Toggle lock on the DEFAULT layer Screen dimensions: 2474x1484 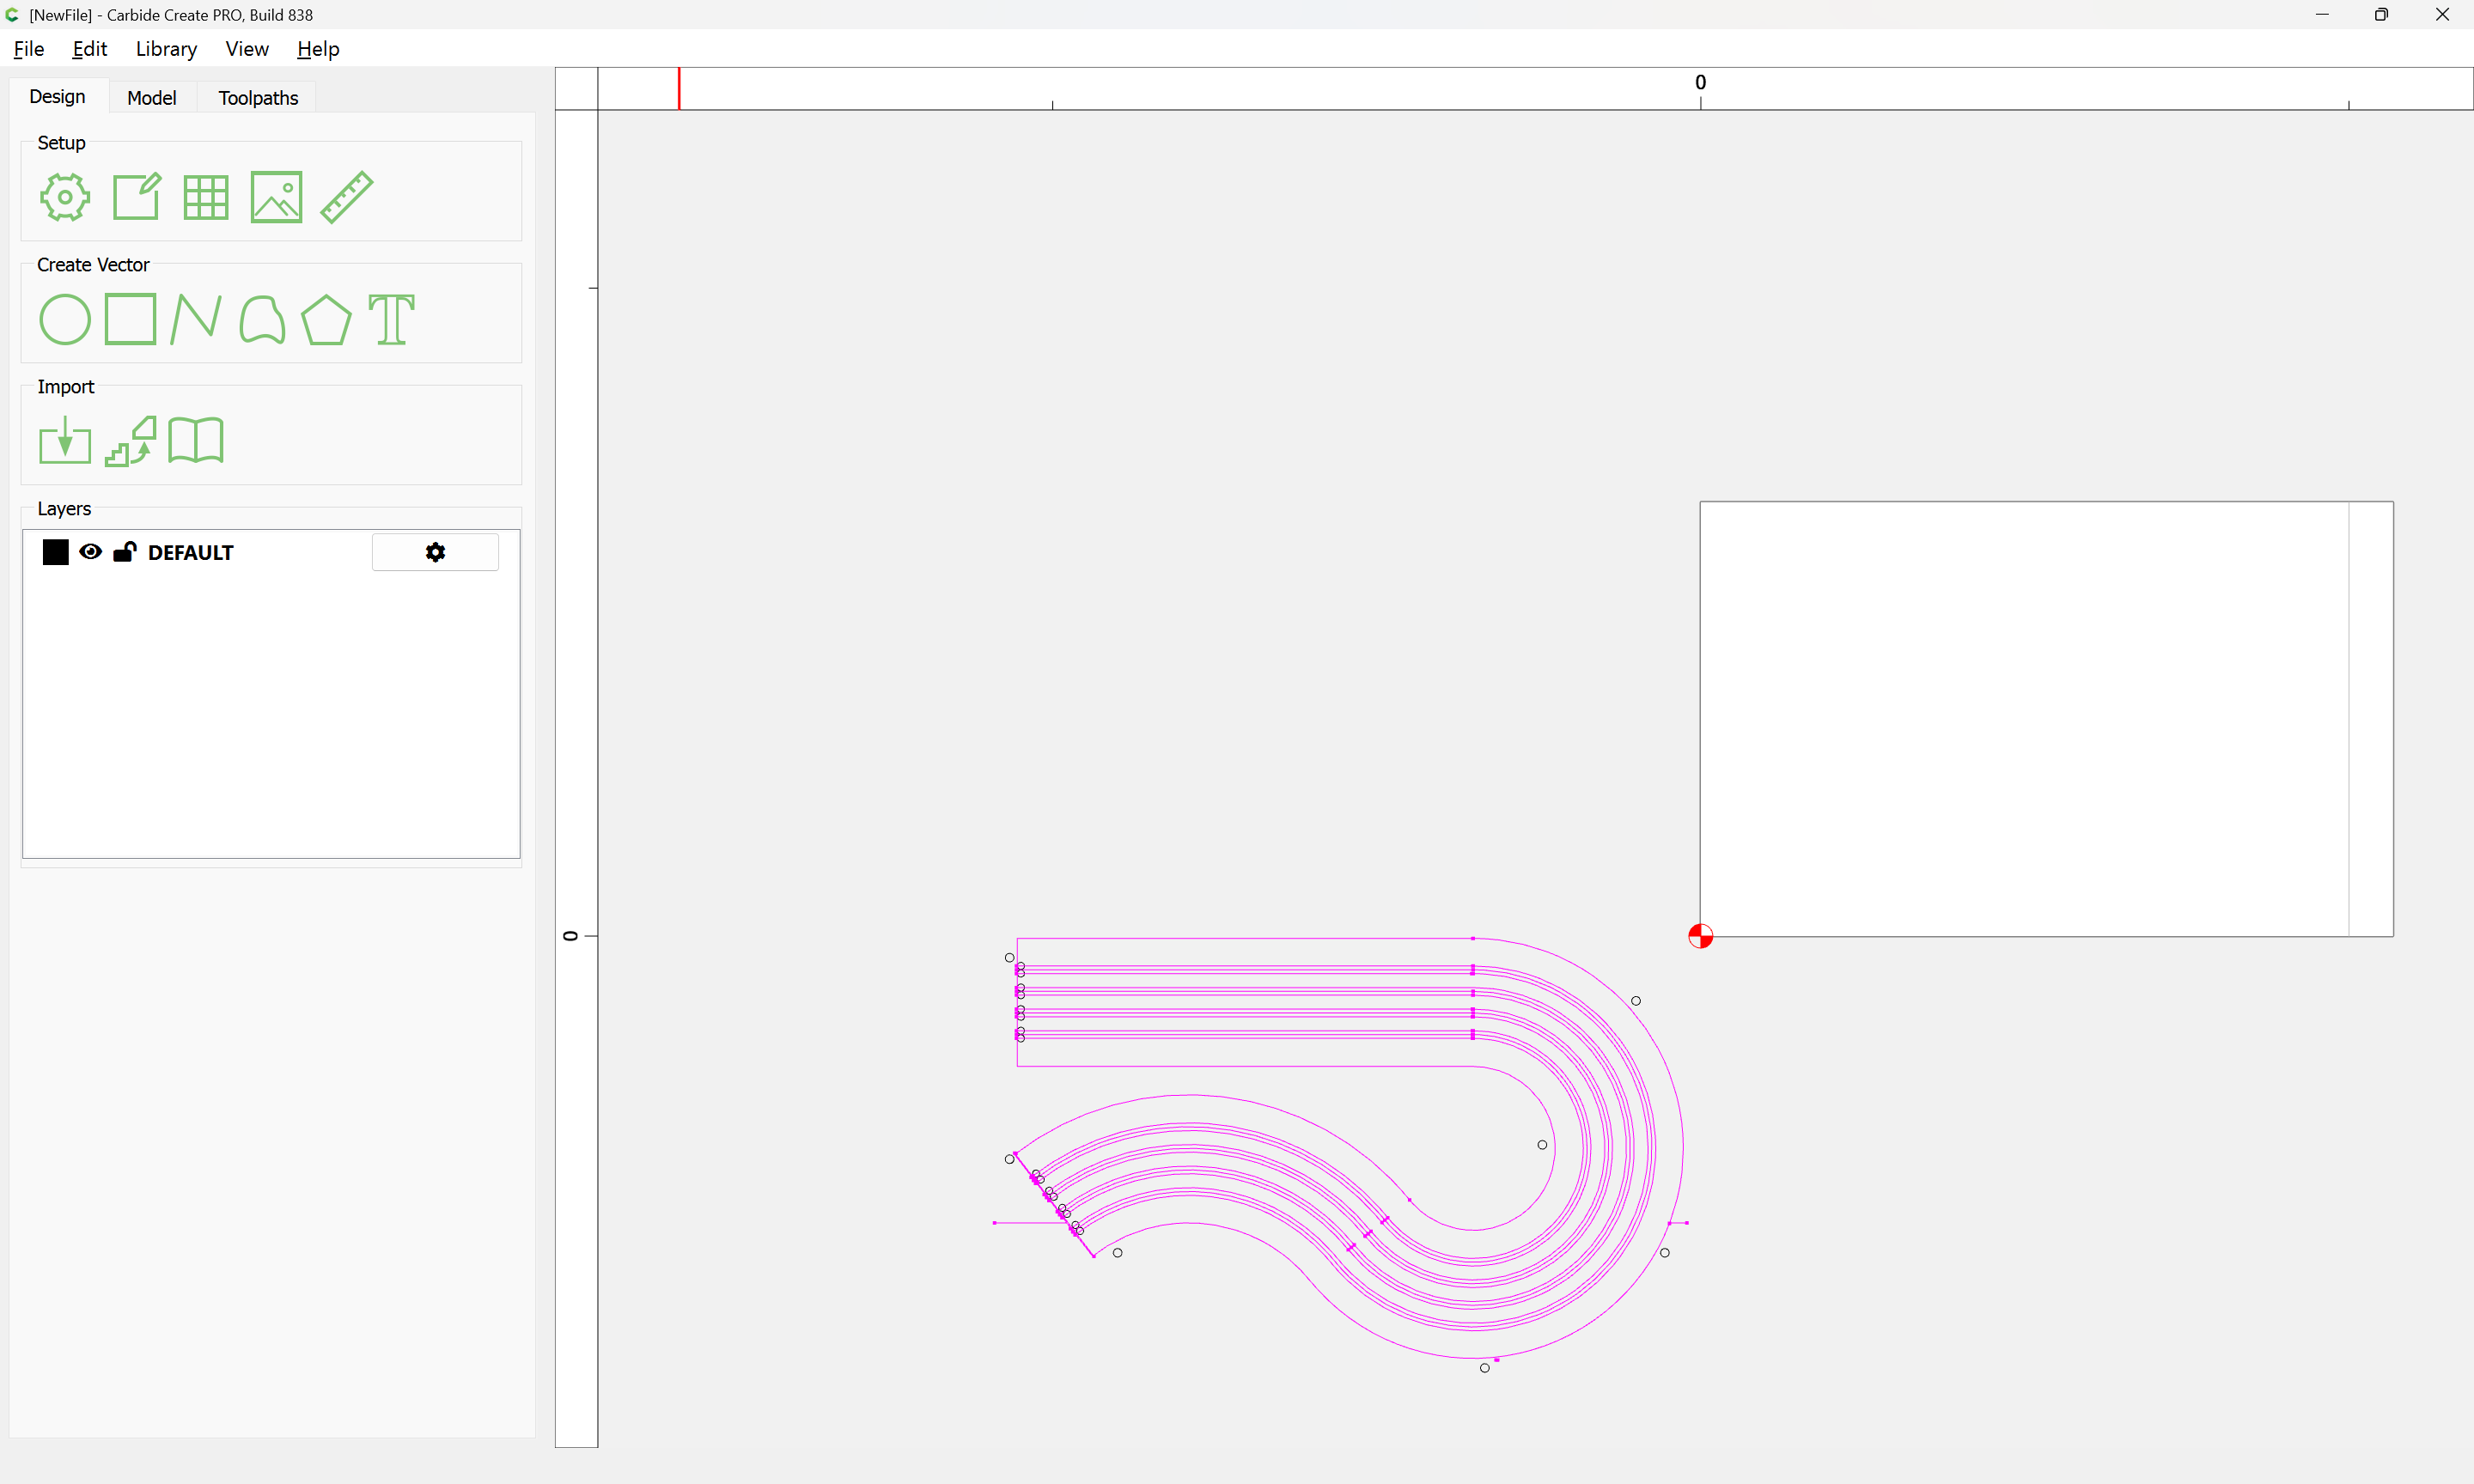coord(125,552)
